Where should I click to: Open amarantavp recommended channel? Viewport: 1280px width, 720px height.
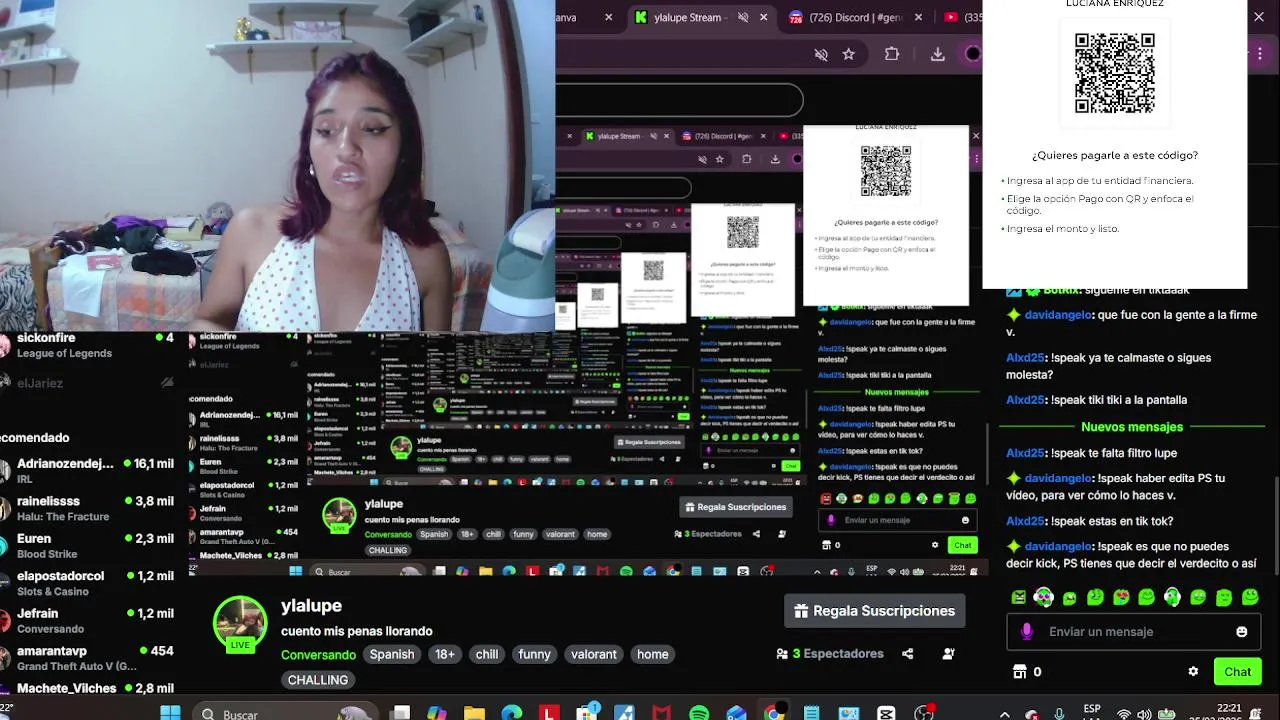point(87,658)
